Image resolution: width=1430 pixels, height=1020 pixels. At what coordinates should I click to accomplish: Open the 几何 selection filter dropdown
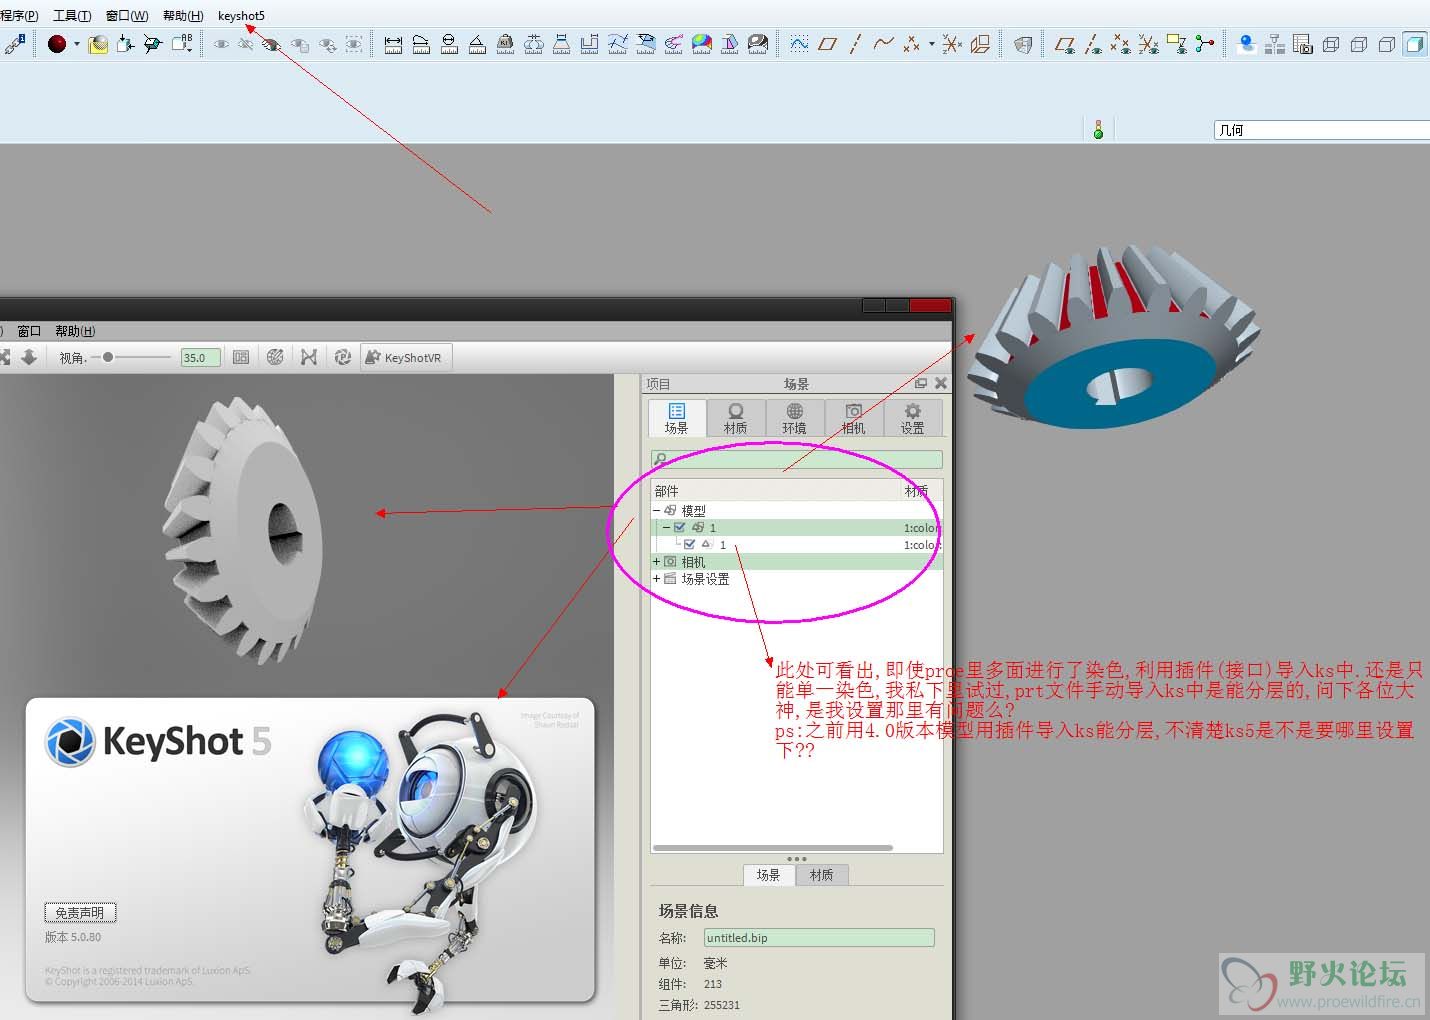[1322, 130]
